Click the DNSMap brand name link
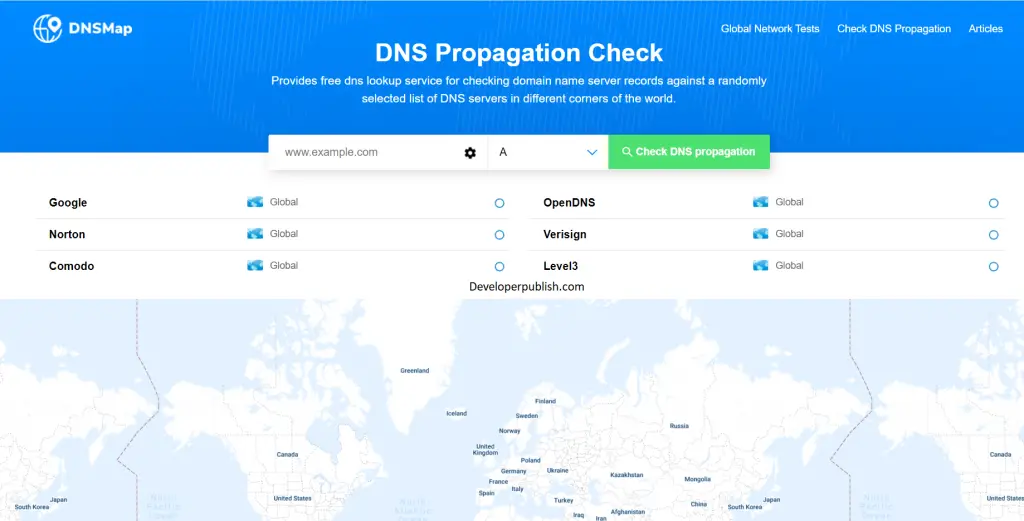 point(101,29)
